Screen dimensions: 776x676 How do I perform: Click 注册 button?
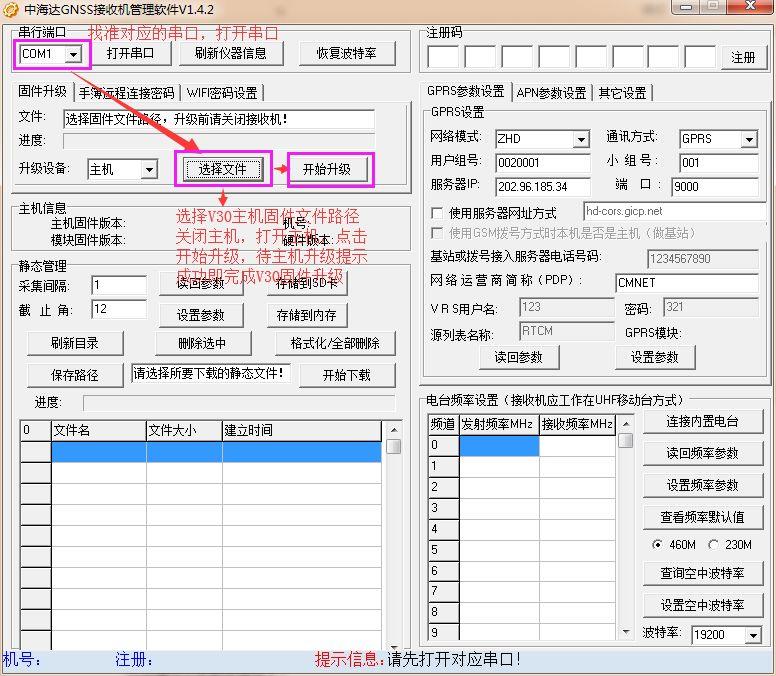(x=743, y=58)
